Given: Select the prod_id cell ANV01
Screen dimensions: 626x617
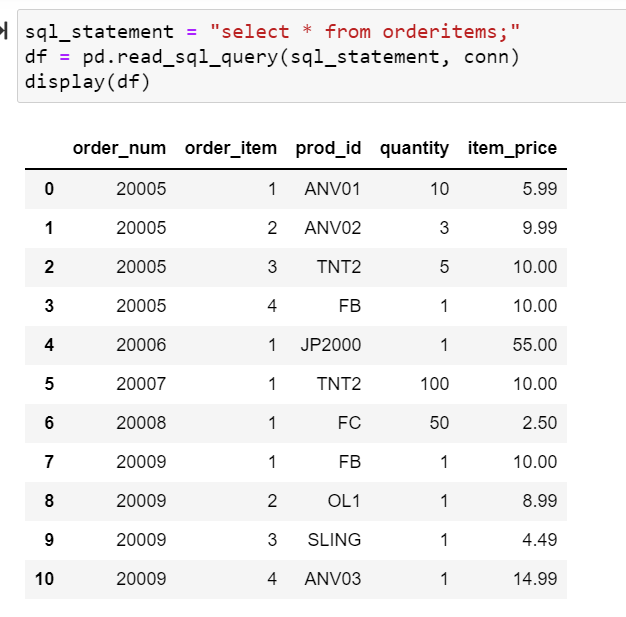Looking at the screenshot, I should (333, 189).
